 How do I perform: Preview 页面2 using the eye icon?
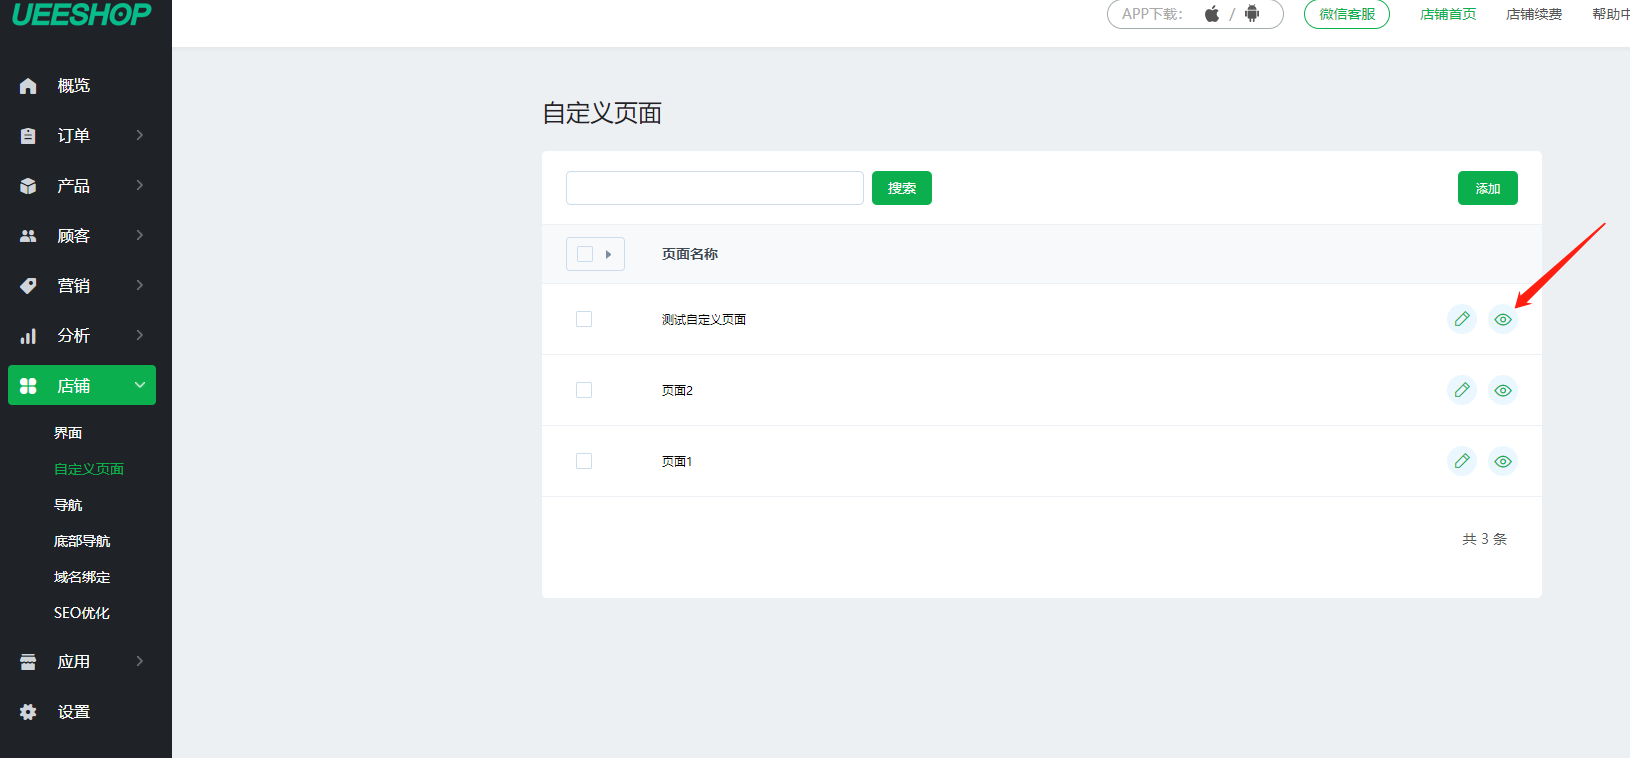1502,390
